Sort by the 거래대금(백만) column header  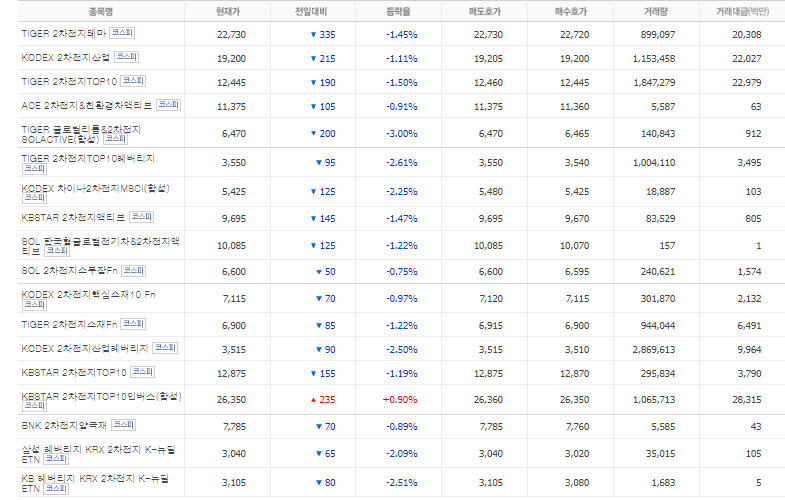click(742, 11)
